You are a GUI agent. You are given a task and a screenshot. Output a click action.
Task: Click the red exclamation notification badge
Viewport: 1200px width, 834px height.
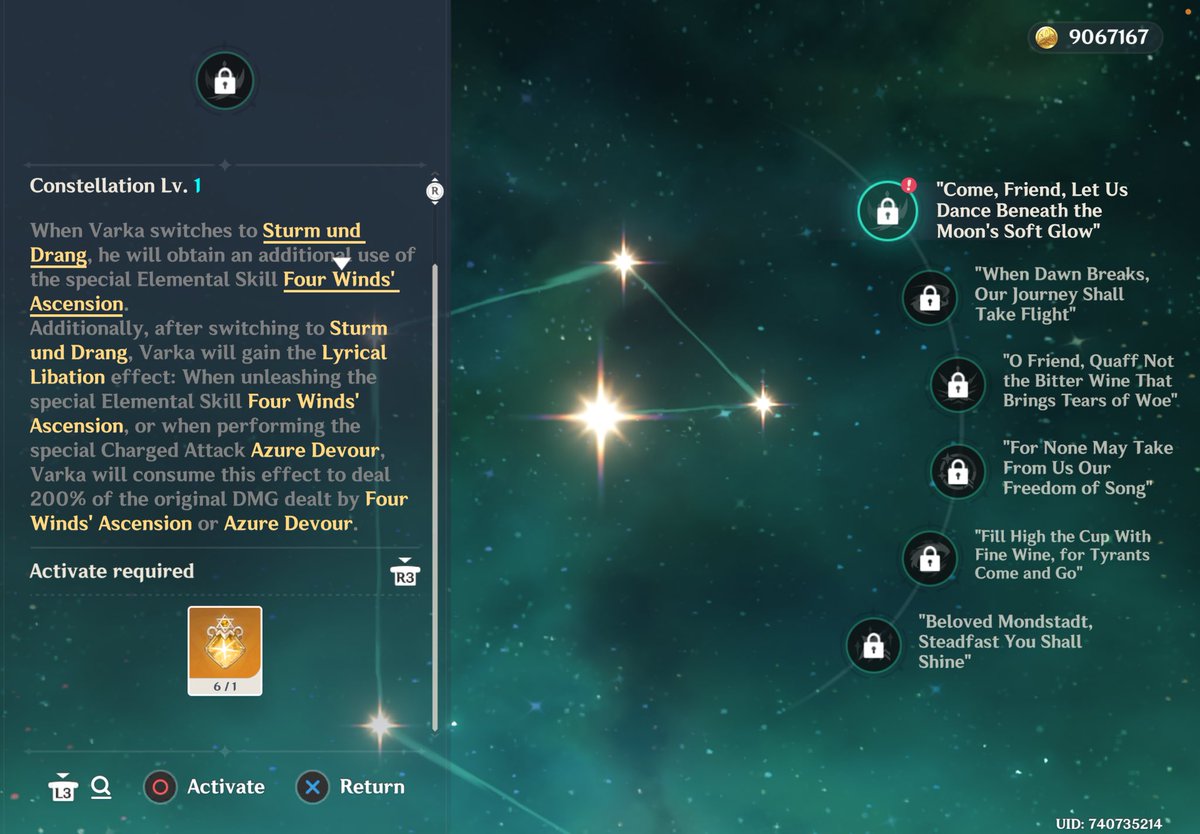[908, 185]
